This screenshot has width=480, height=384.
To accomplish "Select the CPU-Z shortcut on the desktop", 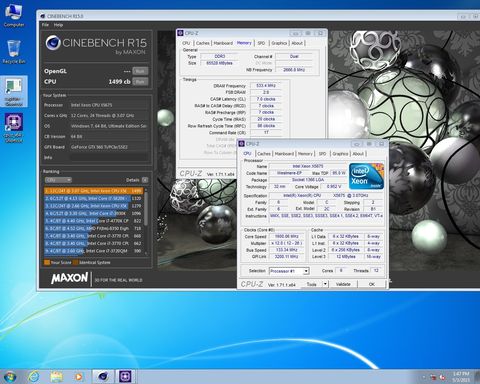I will [x=14, y=128].
